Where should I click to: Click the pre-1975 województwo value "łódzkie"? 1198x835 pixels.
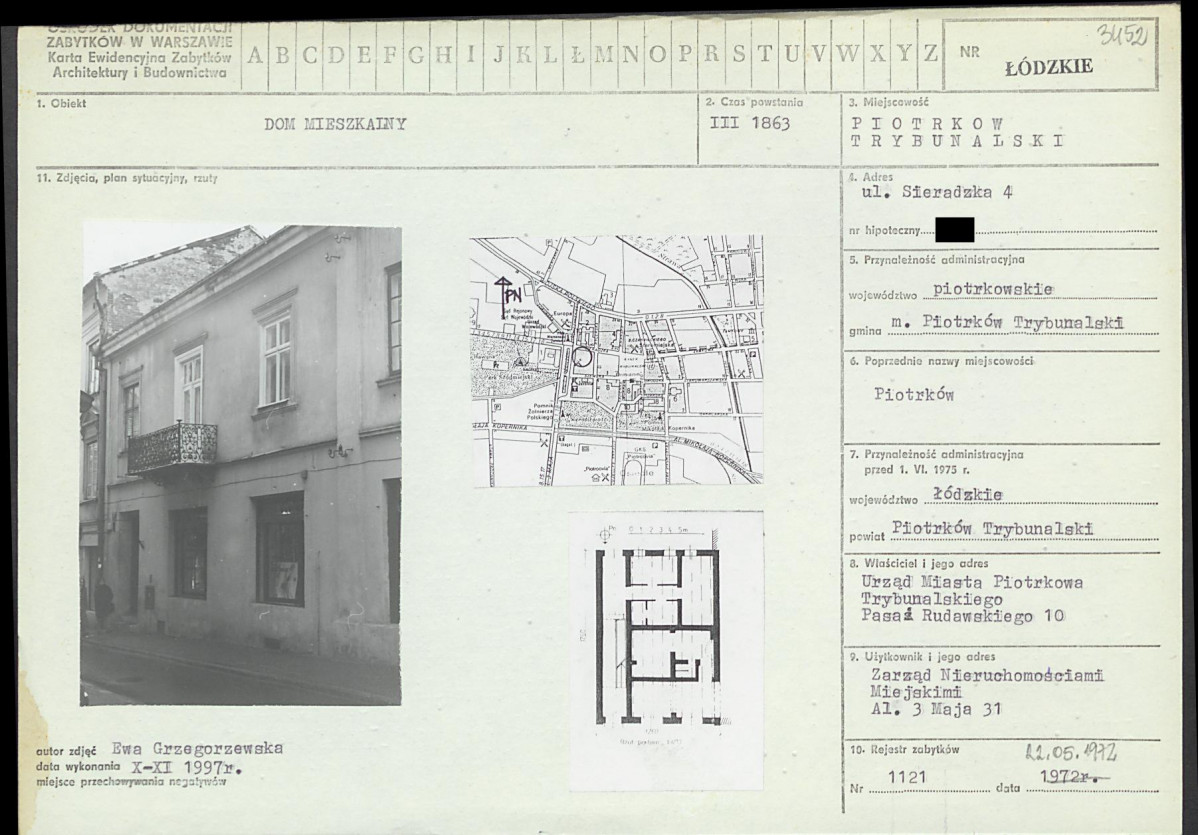(967, 494)
